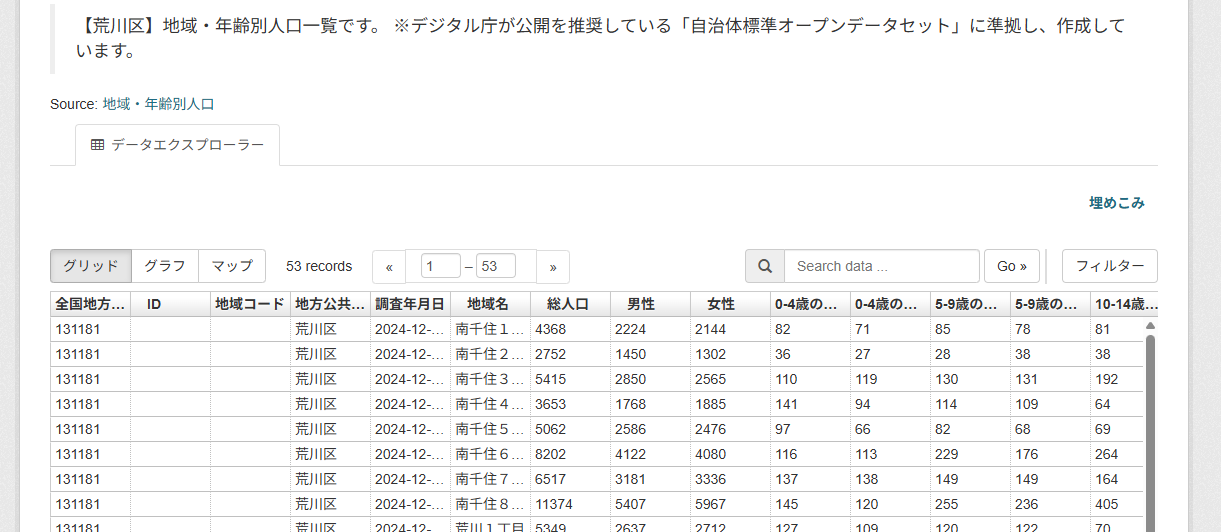Click the ending record number field

496,266
